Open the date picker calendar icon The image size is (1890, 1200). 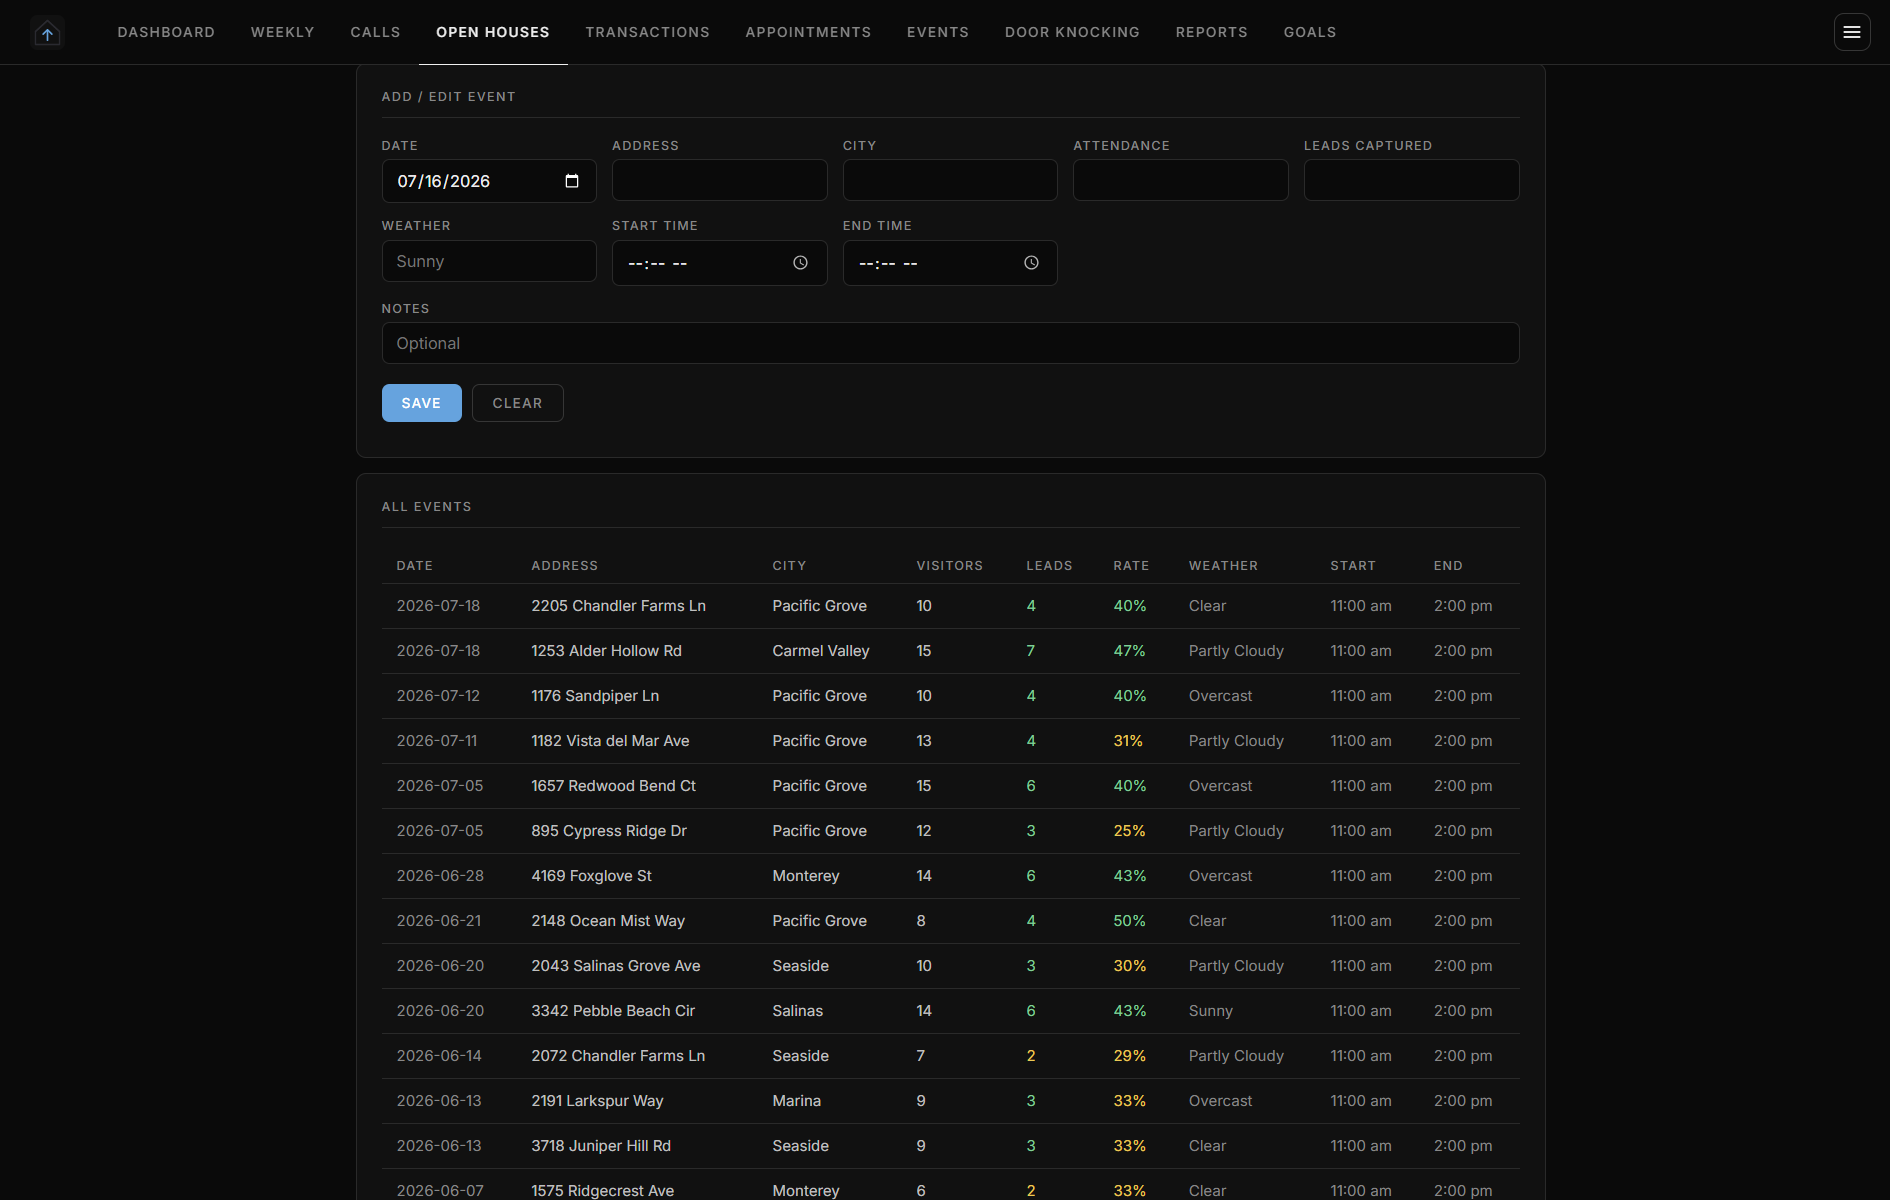click(x=572, y=181)
